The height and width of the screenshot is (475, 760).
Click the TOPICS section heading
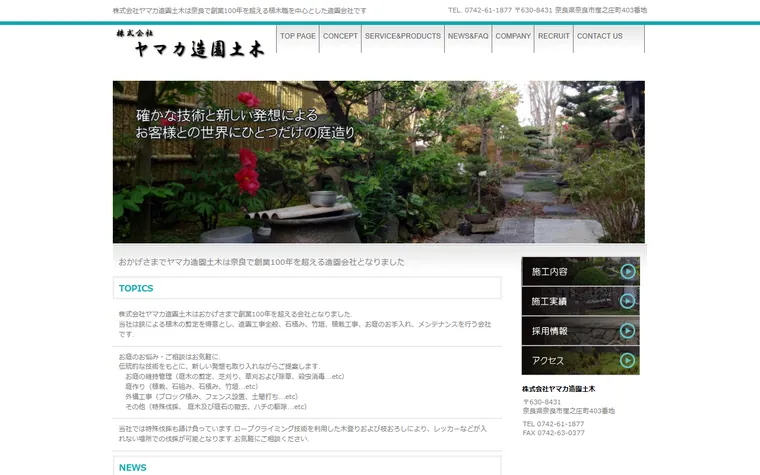(136, 288)
